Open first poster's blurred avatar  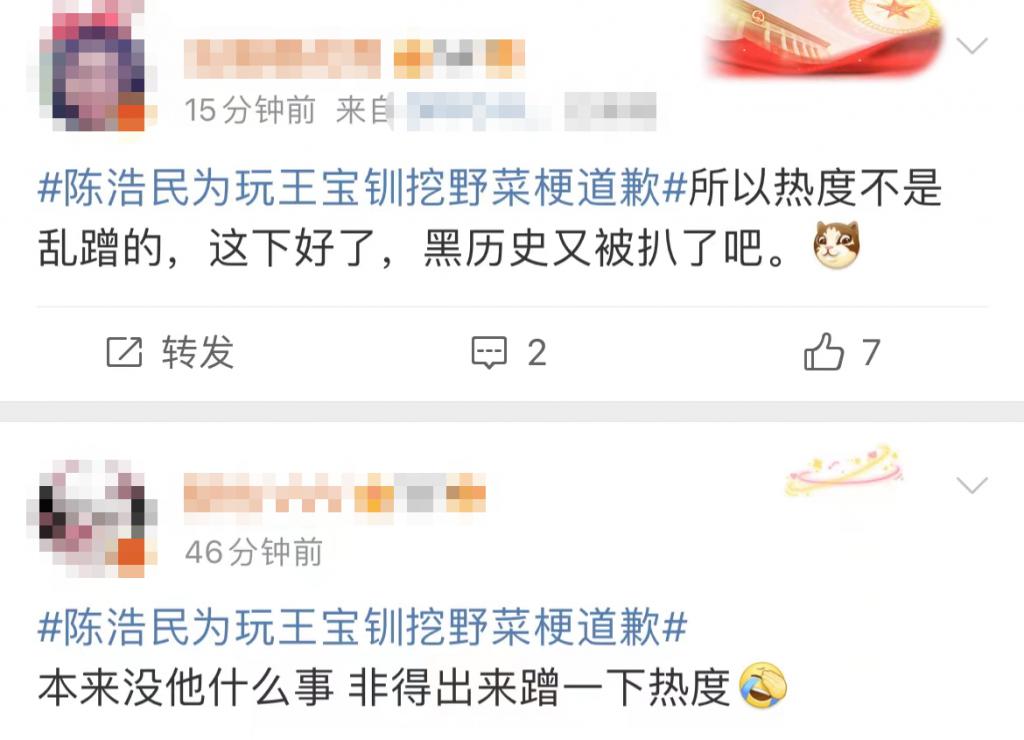[x=92, y=65]
